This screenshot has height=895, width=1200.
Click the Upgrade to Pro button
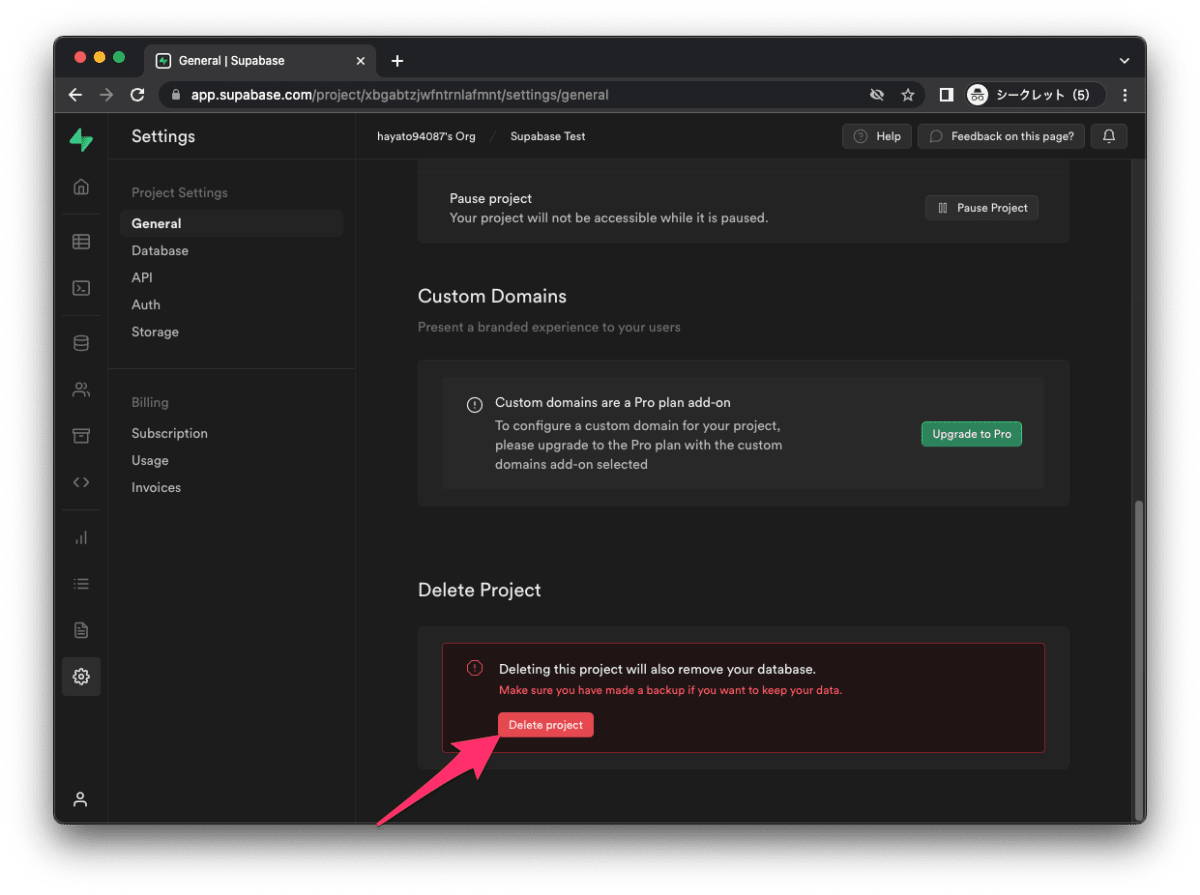pyautogui.click(x=971, y=434)
